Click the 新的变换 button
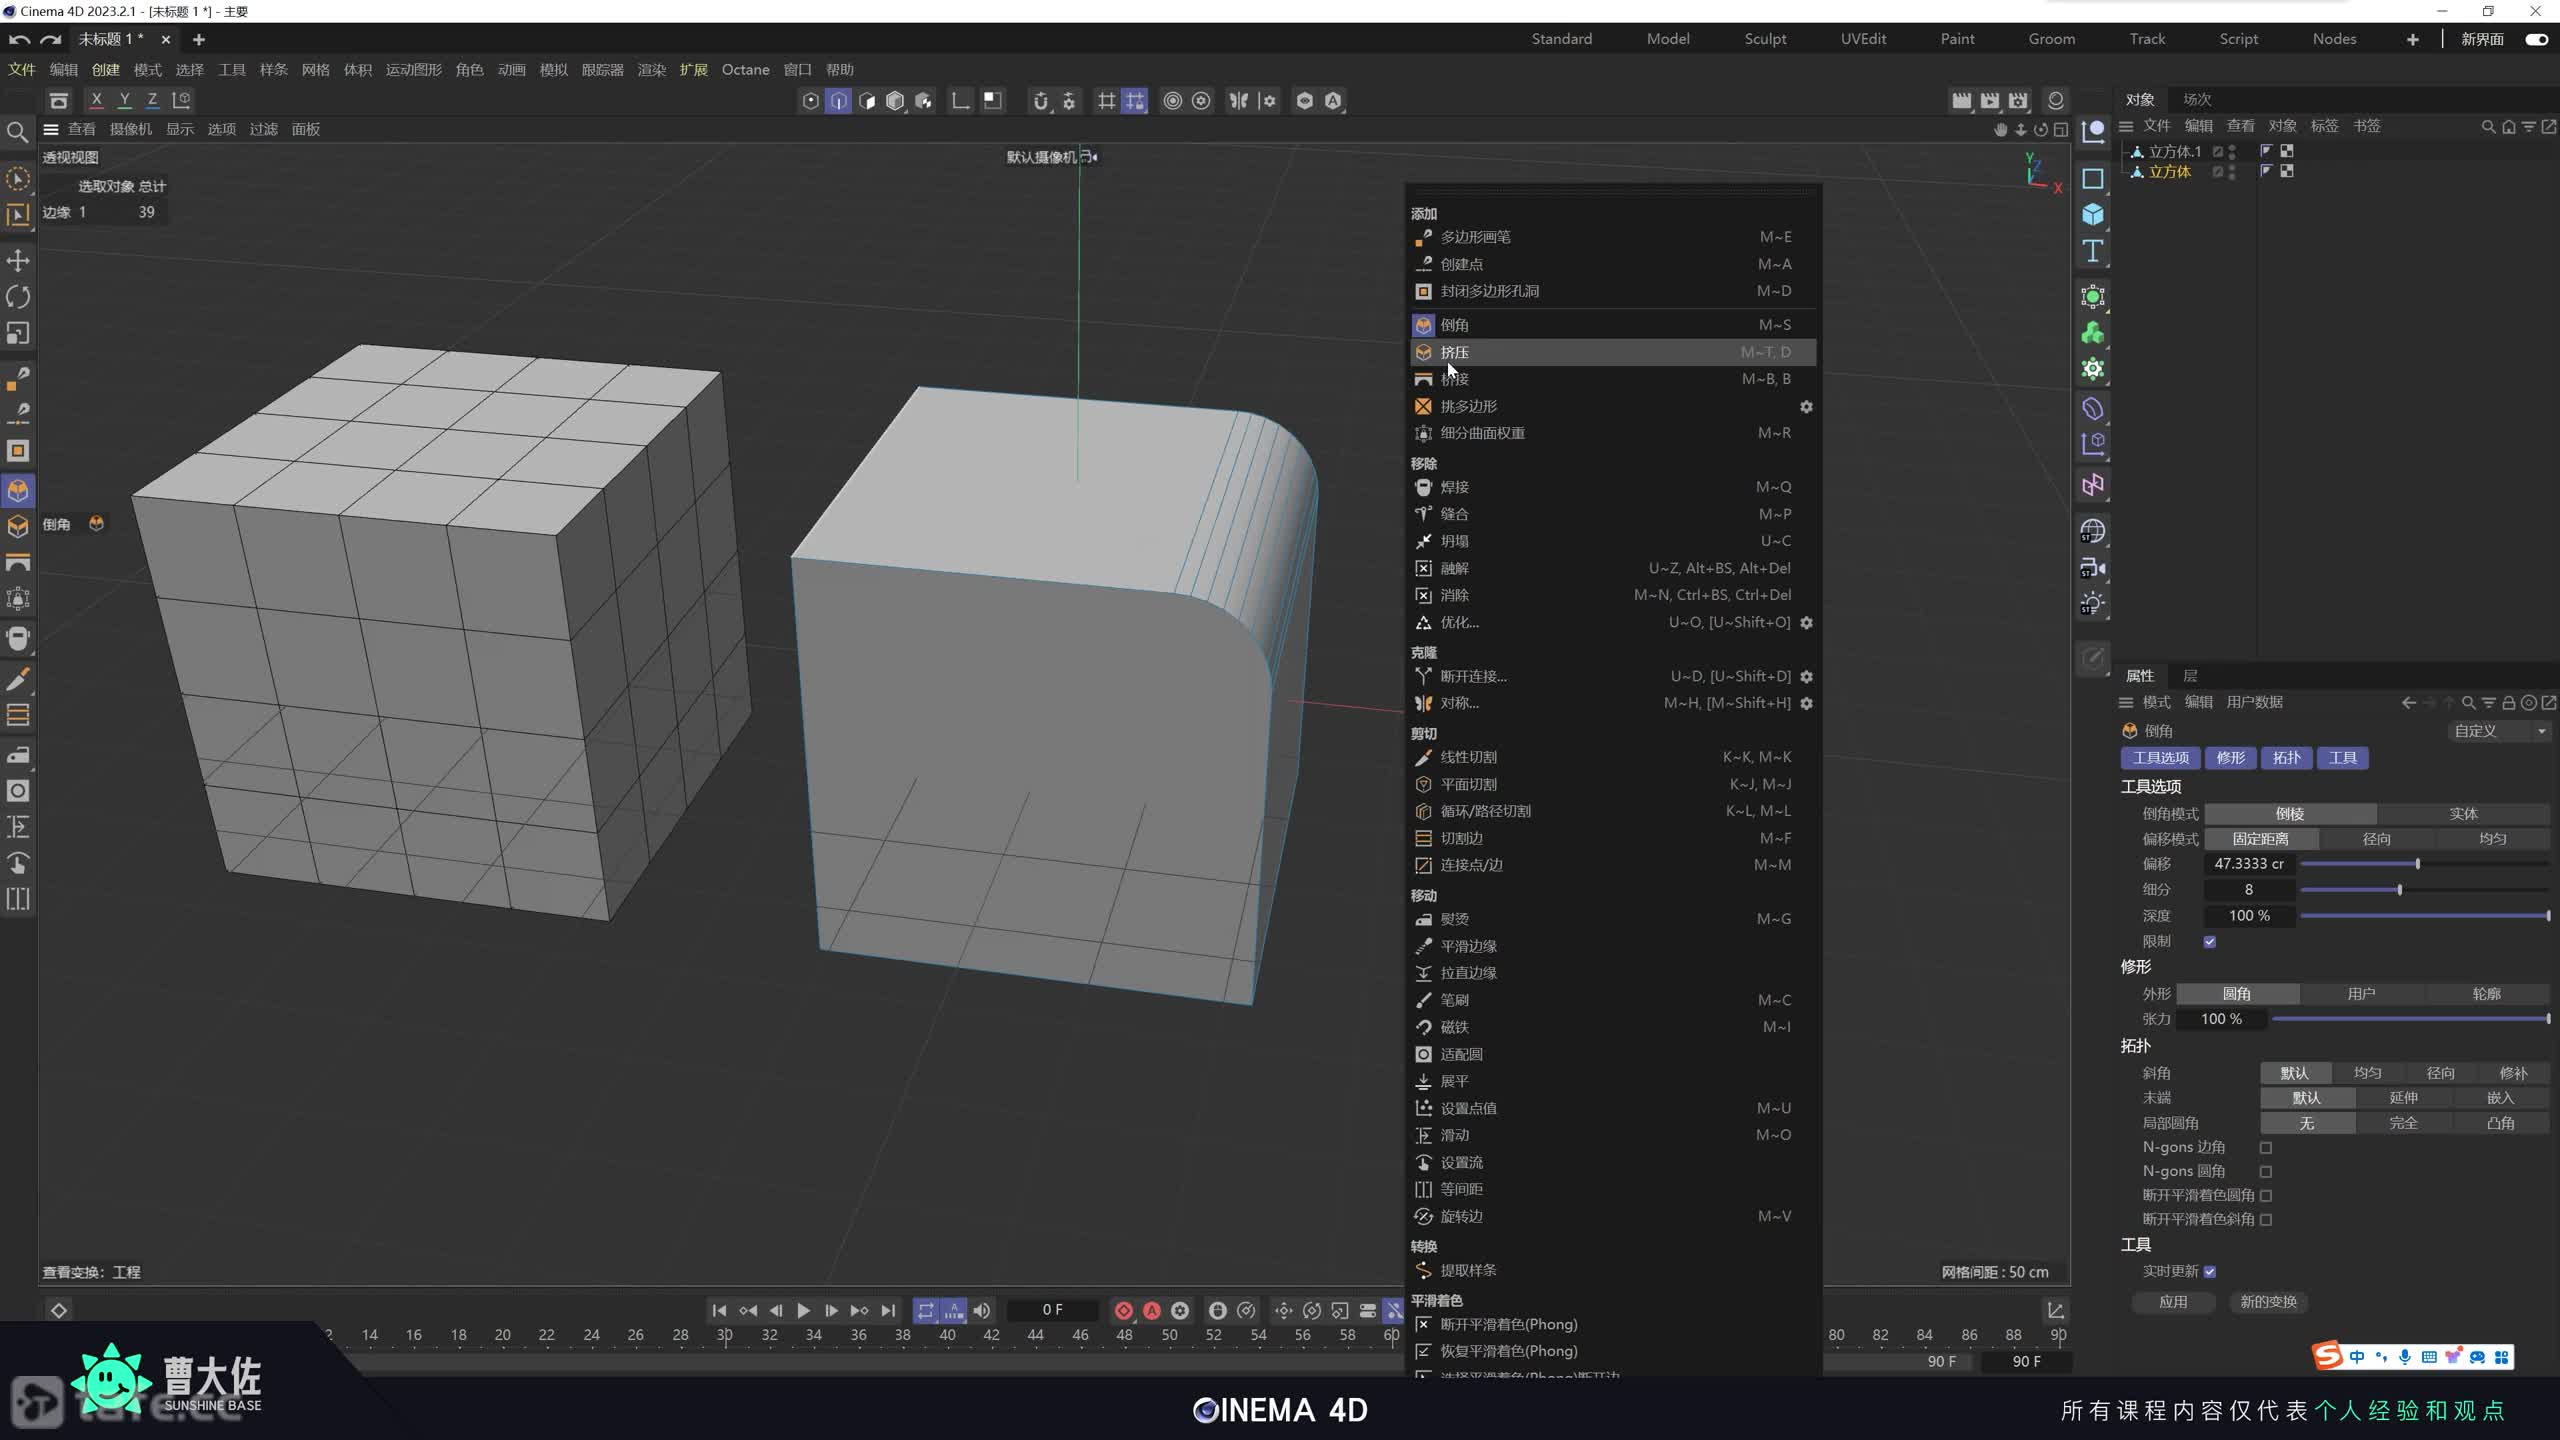2560x1440 pixels. click(2268, 1302)
